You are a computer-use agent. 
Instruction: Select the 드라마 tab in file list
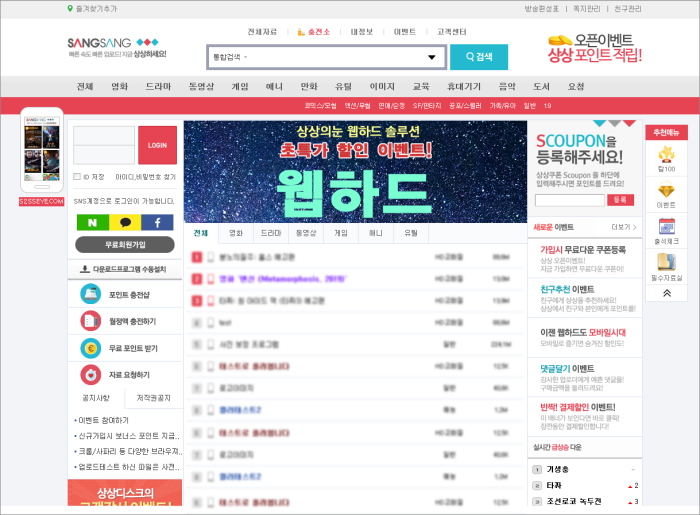(x=271, y=233)
